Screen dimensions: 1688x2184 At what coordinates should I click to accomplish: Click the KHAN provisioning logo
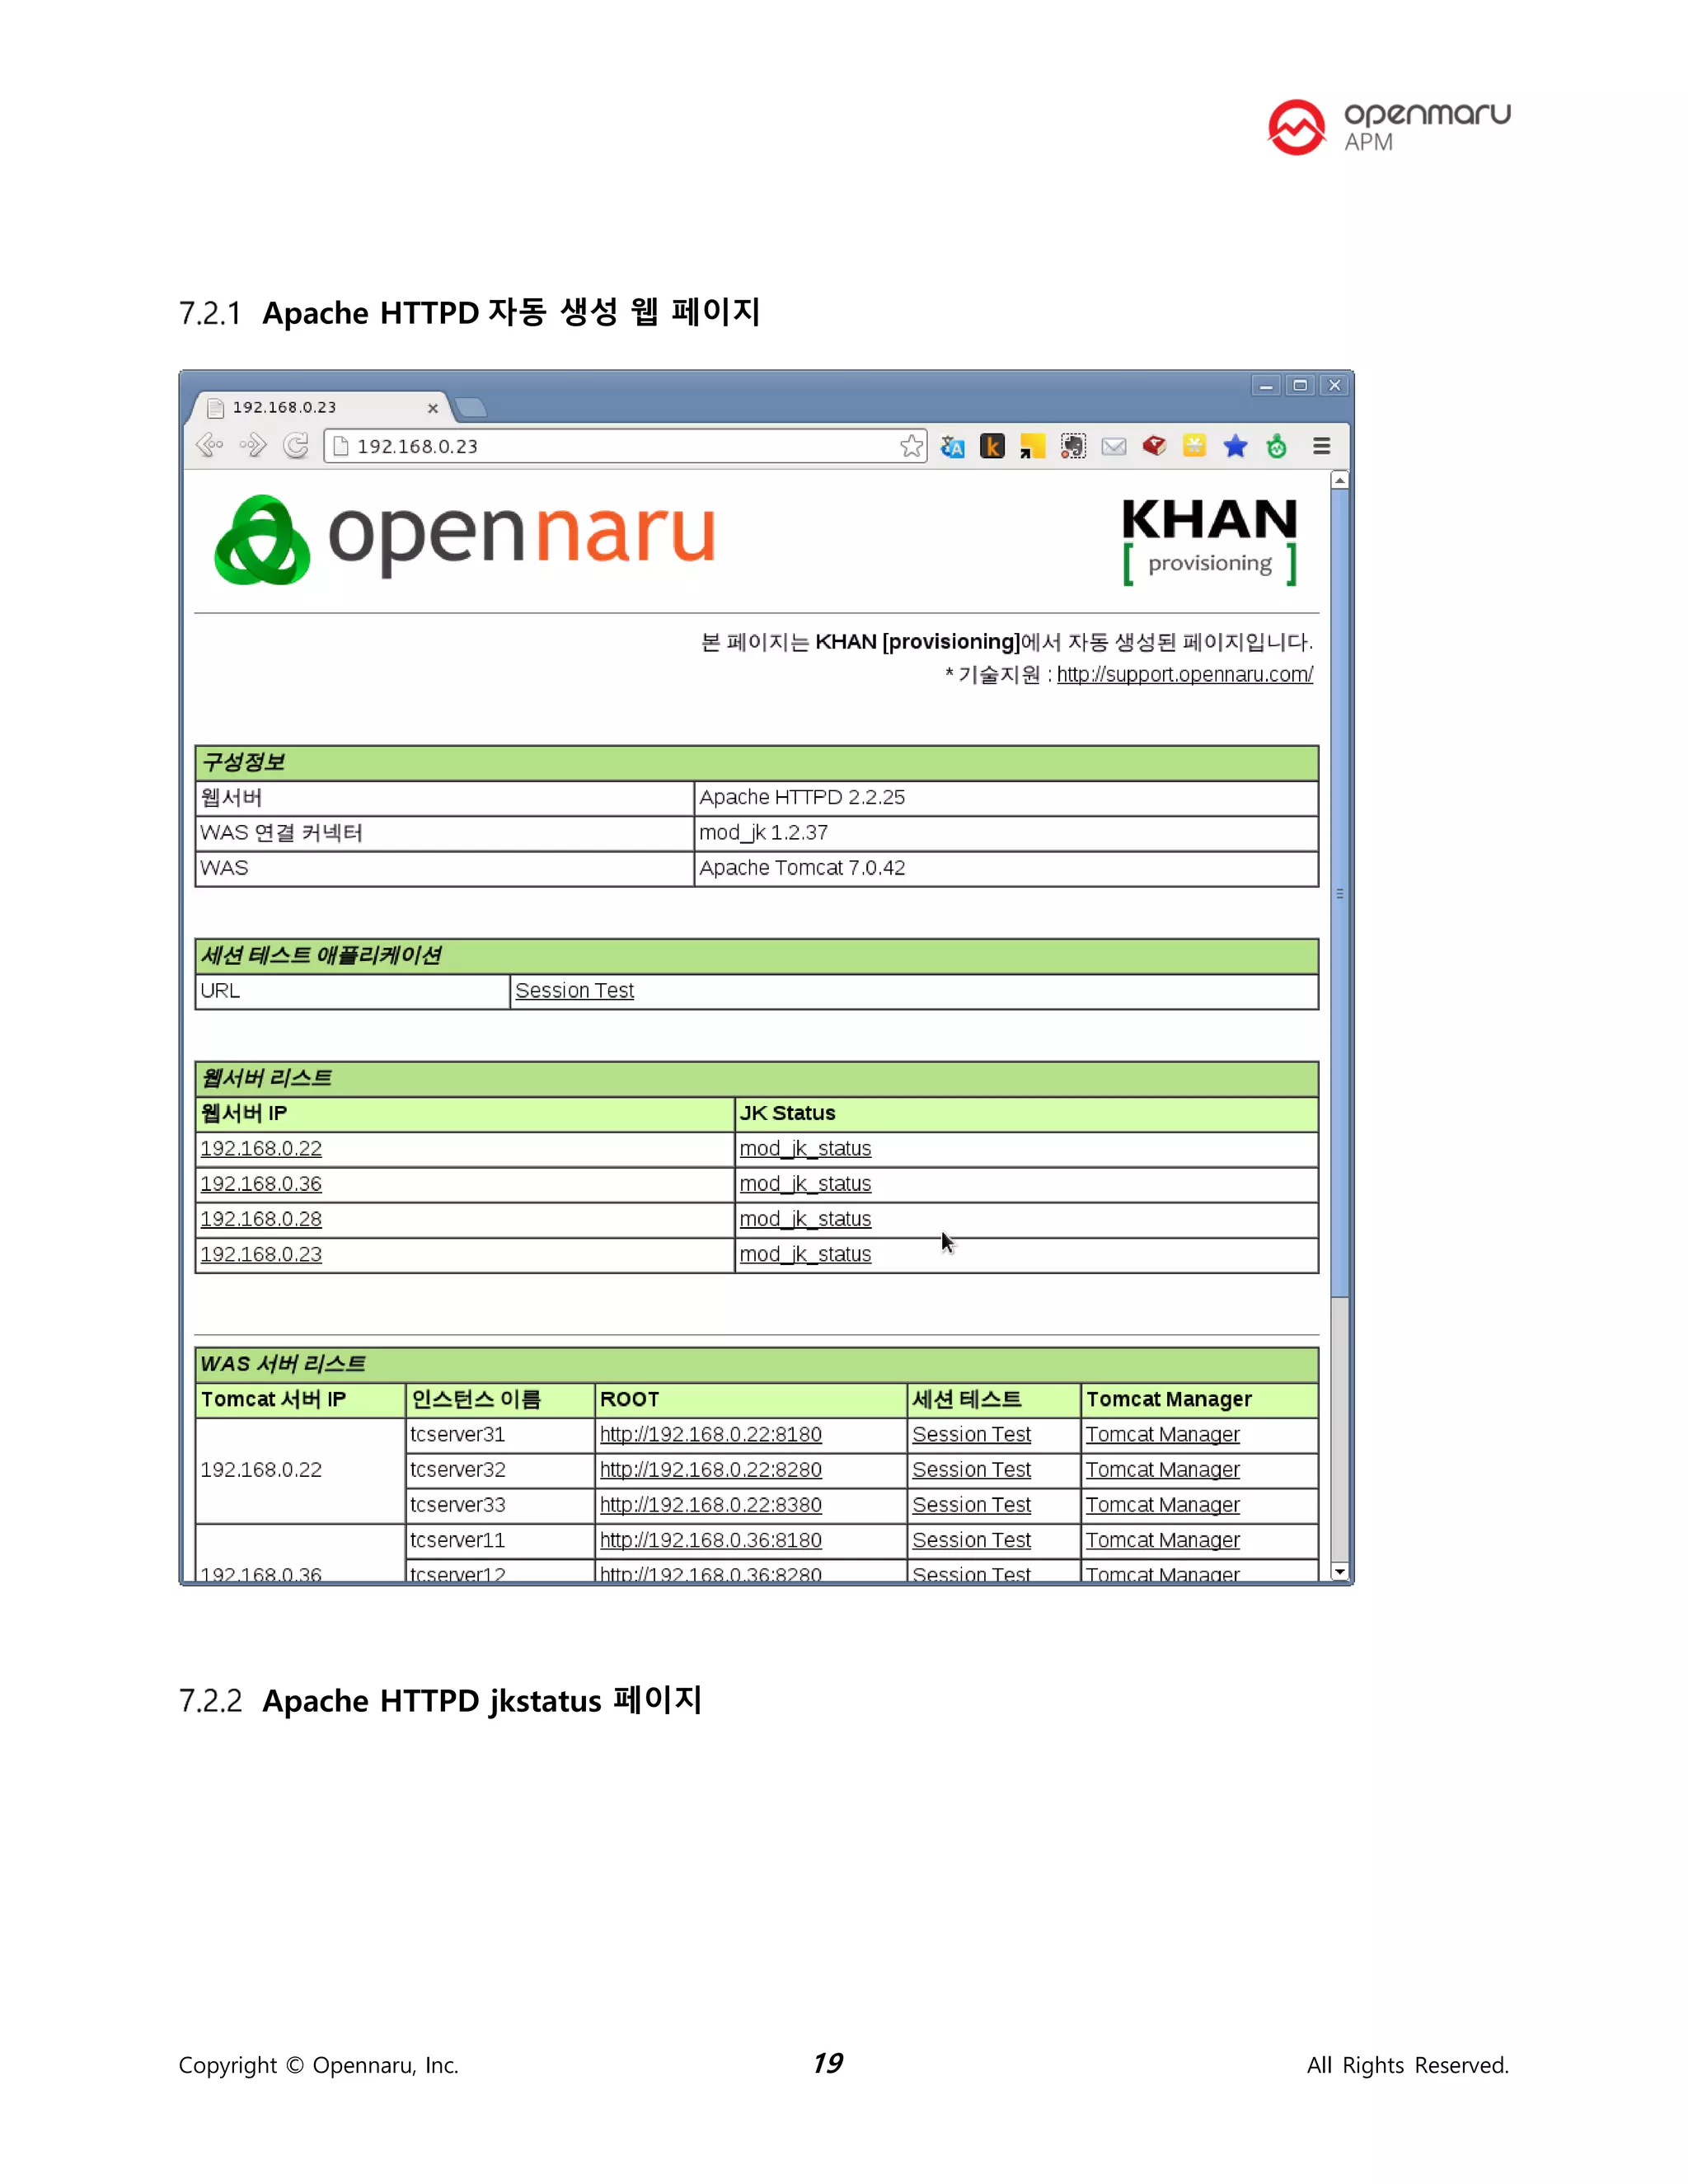coord(1210,541)
